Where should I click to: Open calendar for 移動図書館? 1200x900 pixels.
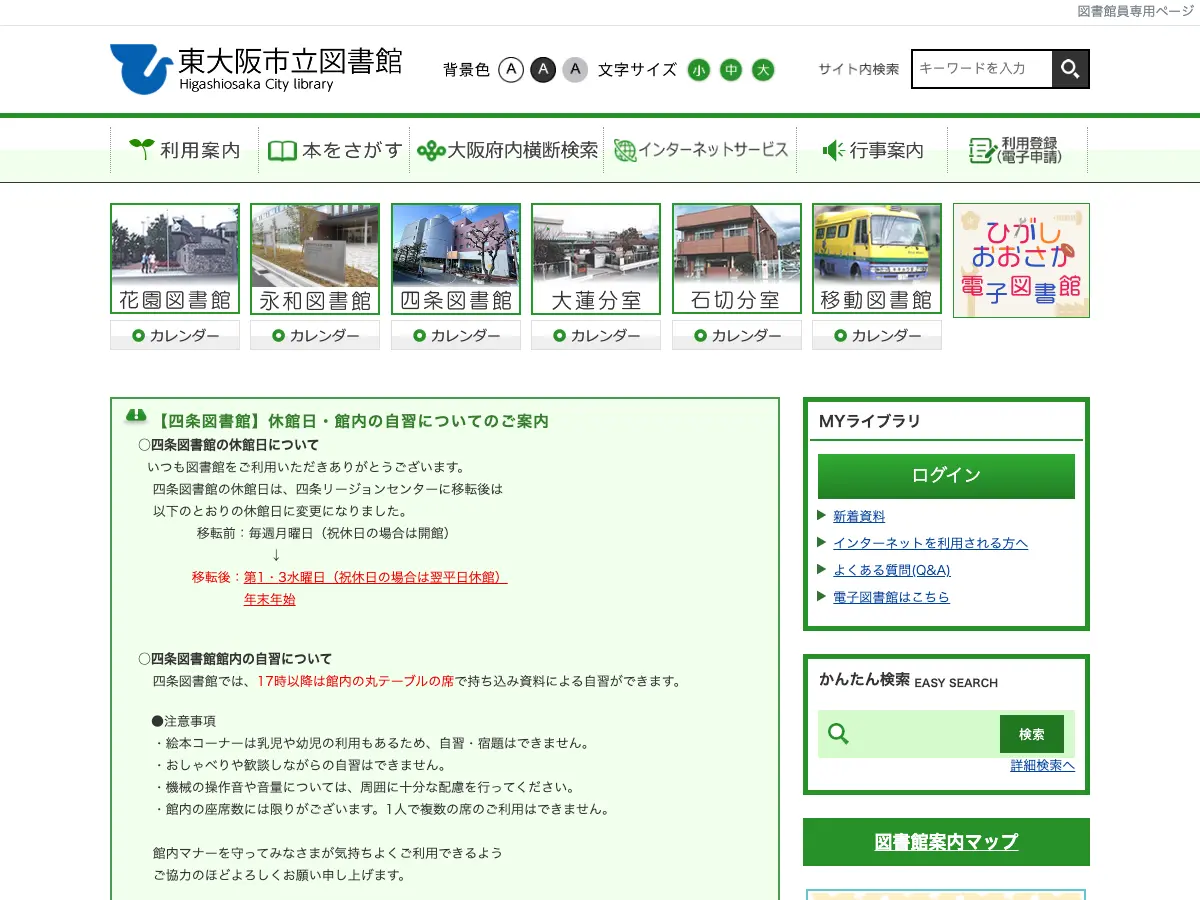pyautogui.click(x=877, y=335)
